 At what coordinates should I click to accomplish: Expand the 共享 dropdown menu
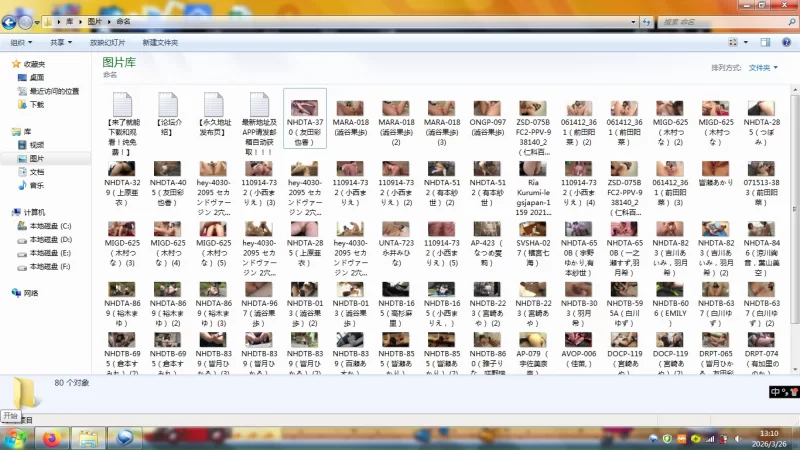62,43
